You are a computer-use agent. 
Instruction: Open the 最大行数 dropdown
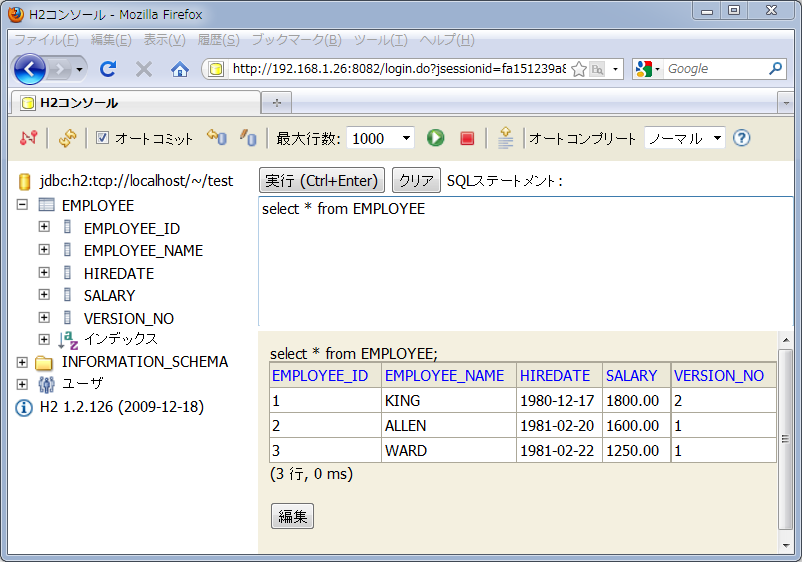pyautogui.click(x=380, y=138)
